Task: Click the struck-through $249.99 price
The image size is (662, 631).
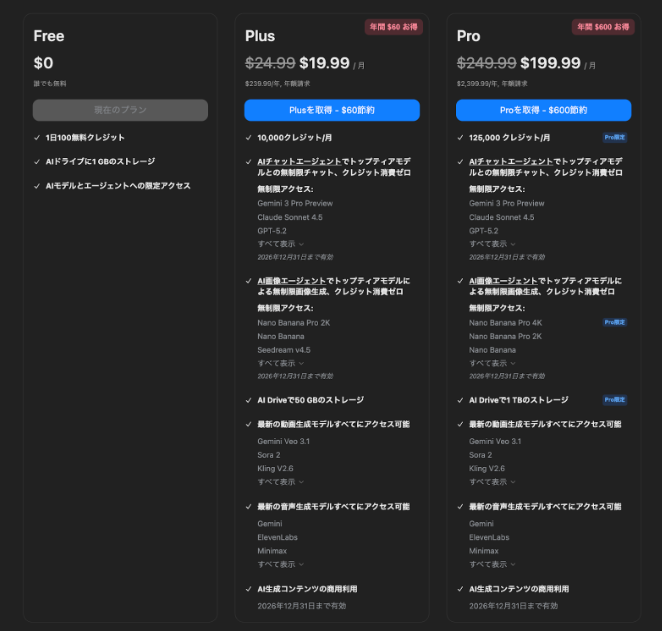Action: [486, 63]
